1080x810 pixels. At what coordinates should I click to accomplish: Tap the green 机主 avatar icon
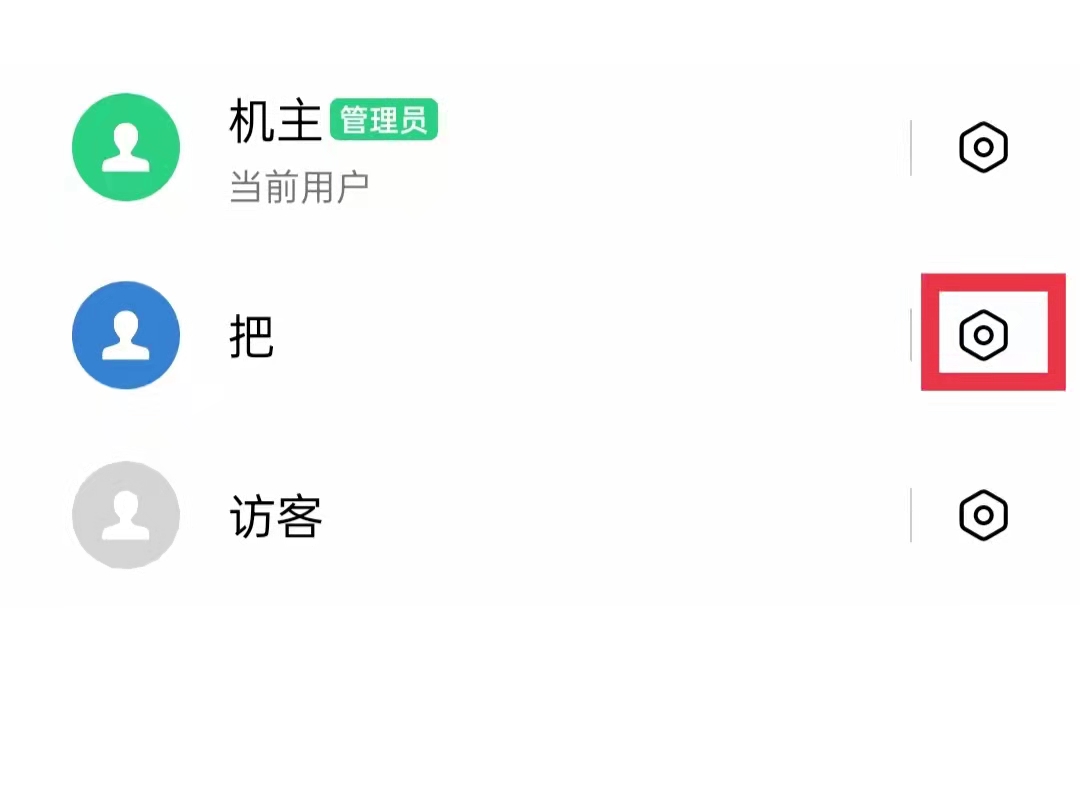click(126, 147)
